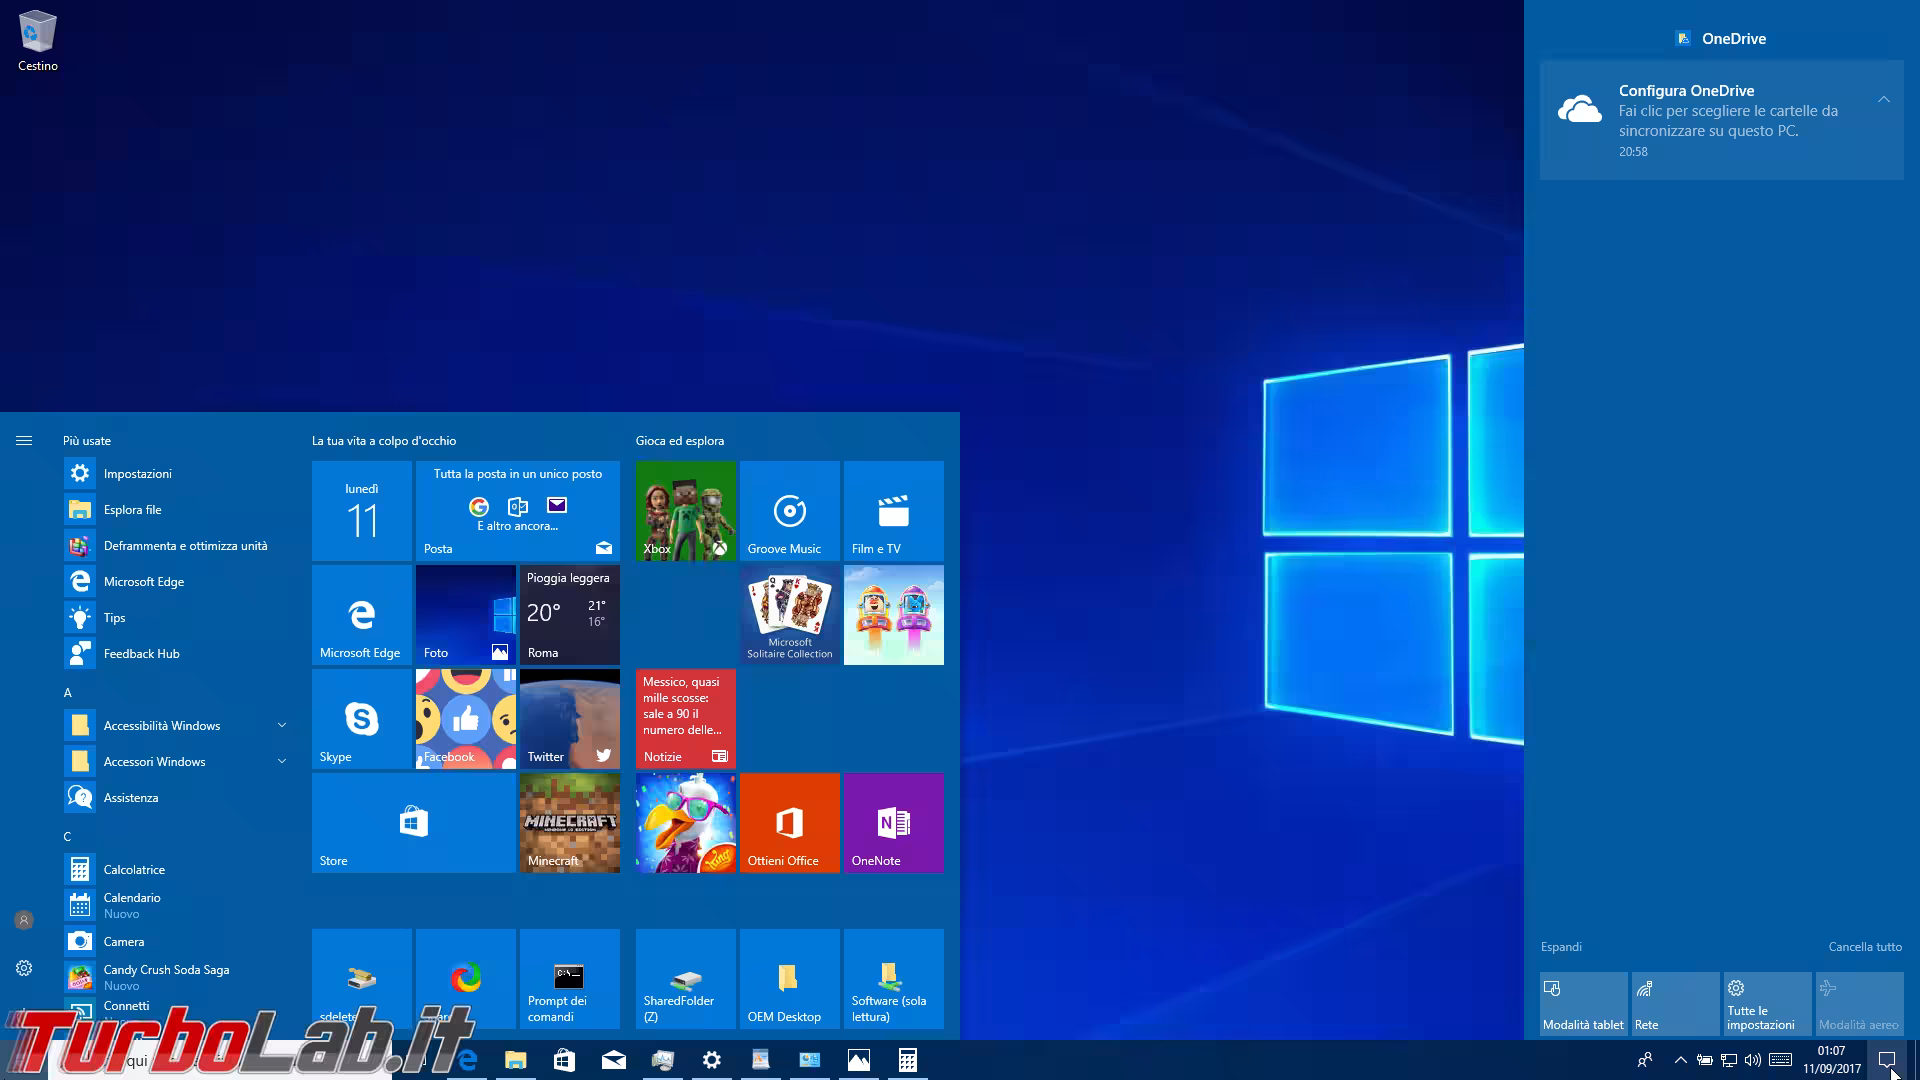Enable Modalità aereo quick action

pyautogui.click(x=1859, y=1003)
